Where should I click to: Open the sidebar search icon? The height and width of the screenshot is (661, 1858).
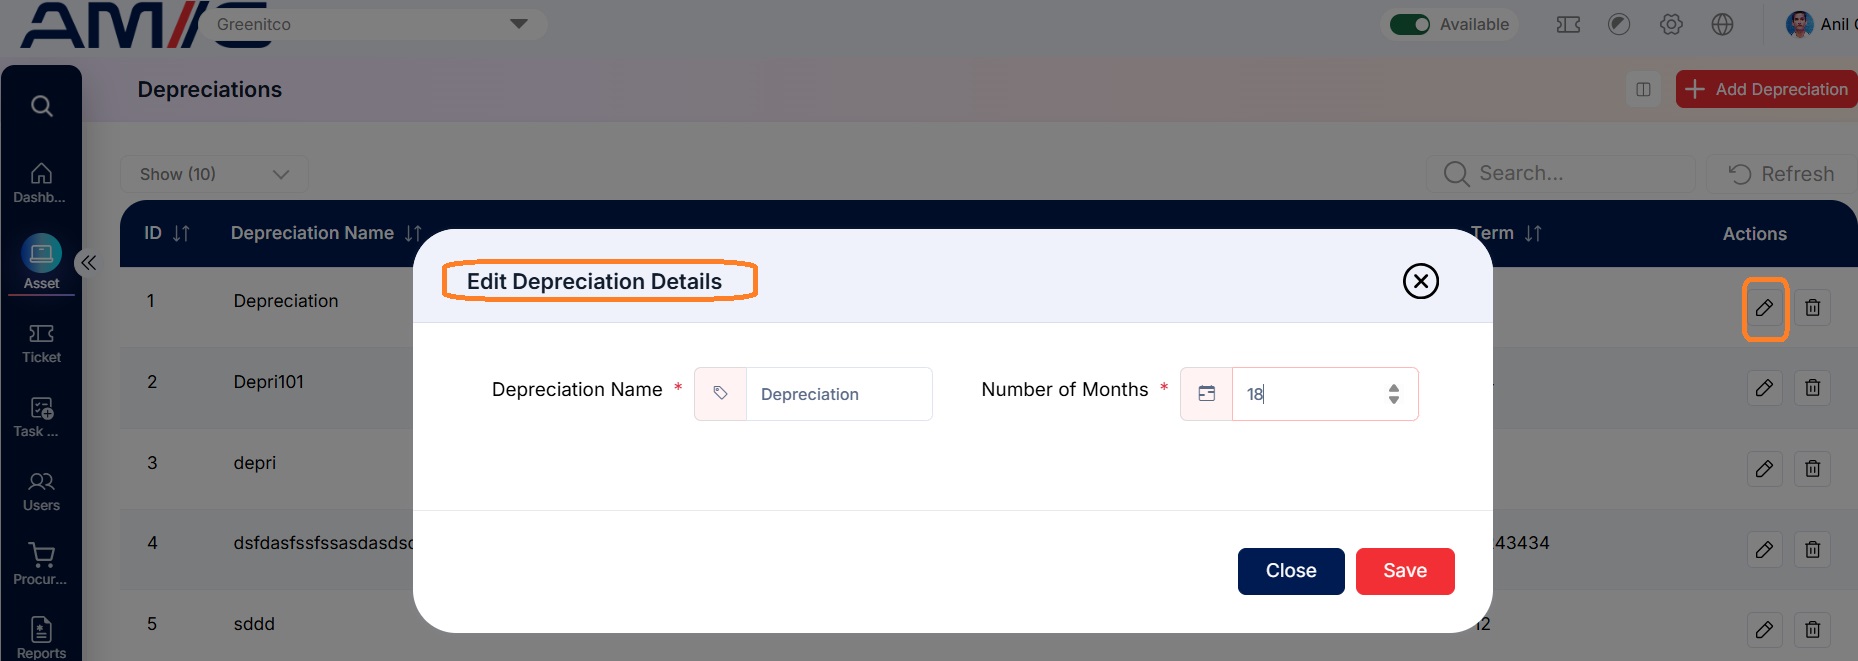41,105
